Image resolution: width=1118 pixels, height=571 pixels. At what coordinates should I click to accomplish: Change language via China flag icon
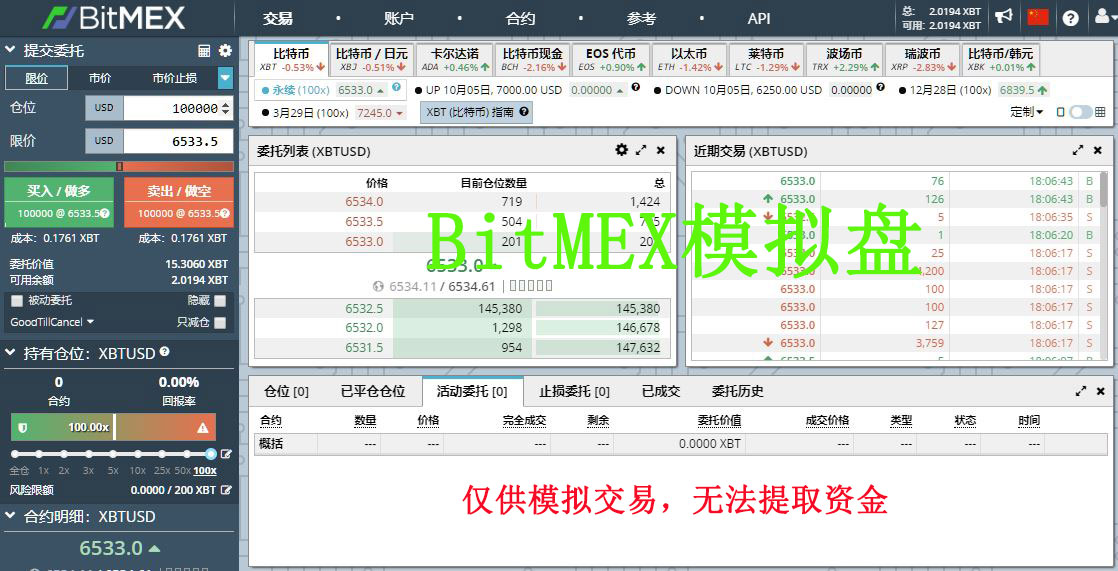coord(1037,16)
